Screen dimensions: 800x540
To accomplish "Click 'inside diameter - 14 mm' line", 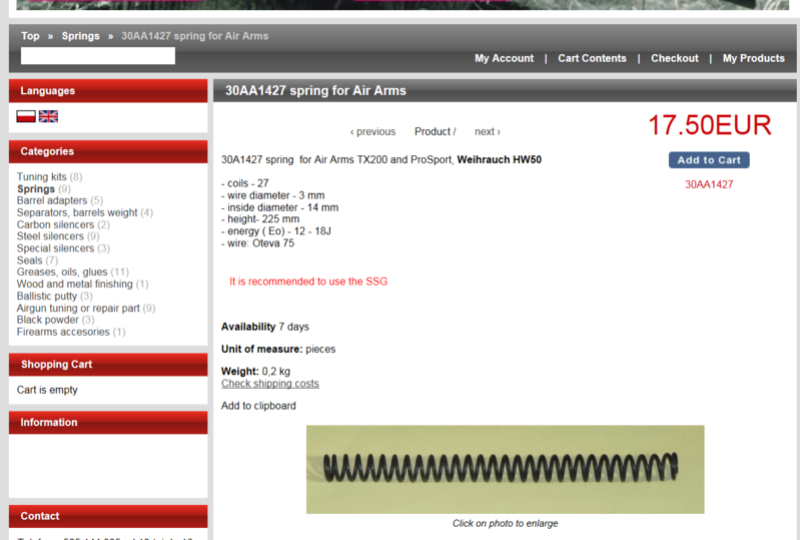I will tap(280, 208).
